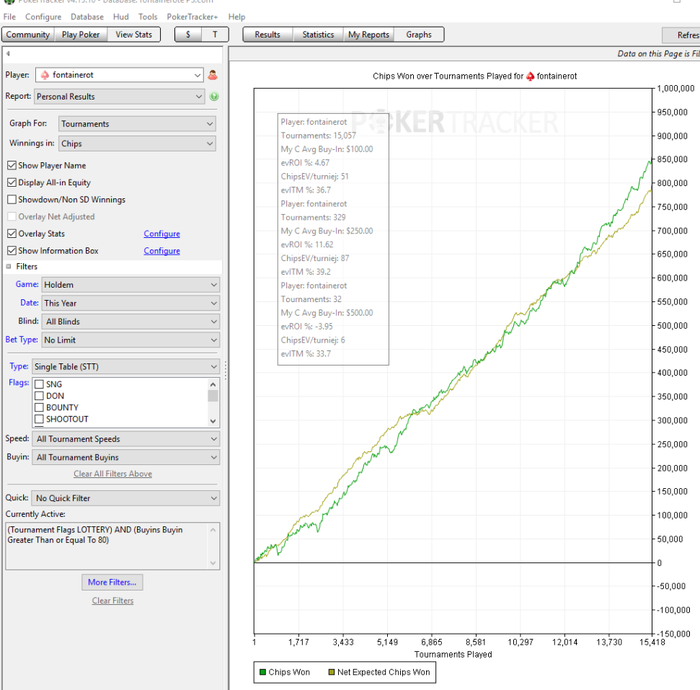700x690 pixels.
Task: Open the Hud menu
Action: (121, 17)
